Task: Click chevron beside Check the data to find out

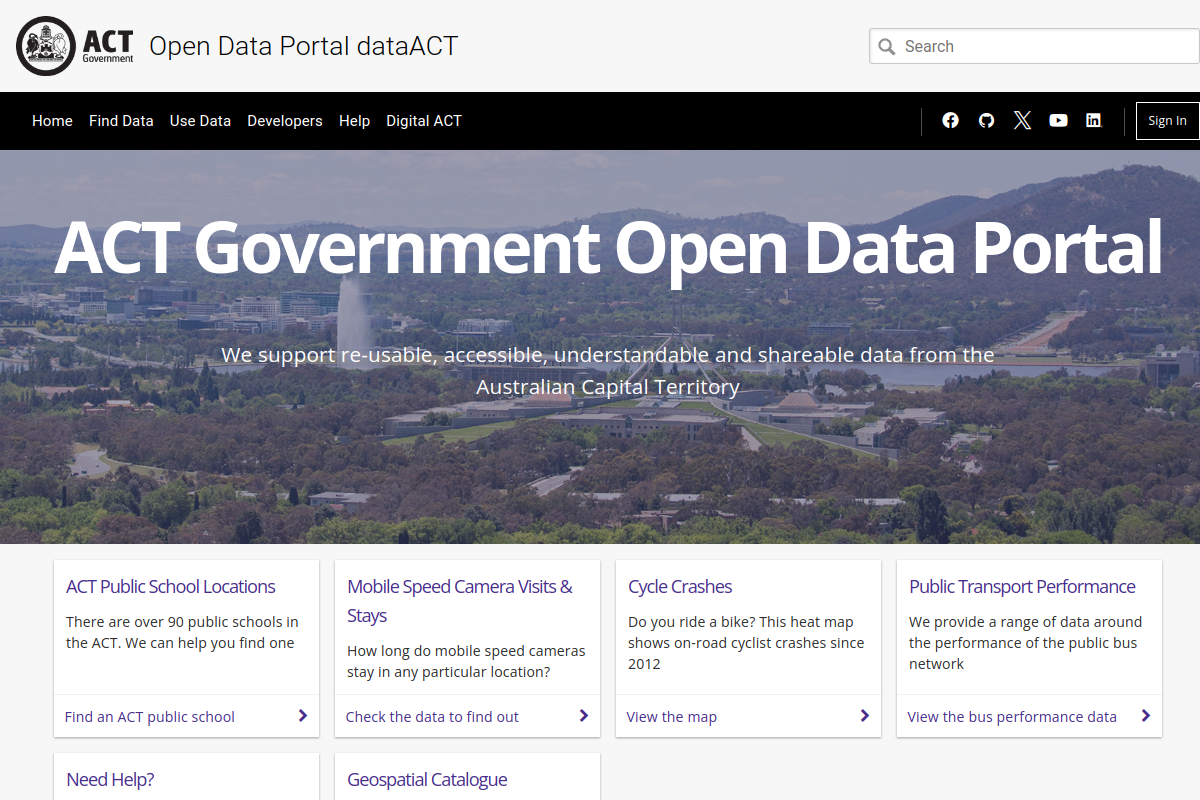Action: click(x=583, y=716)
